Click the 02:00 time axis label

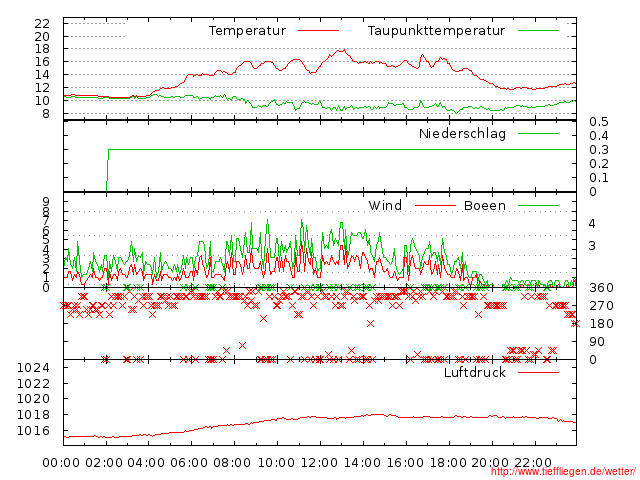pyautogui.click(x=104, y=463)
